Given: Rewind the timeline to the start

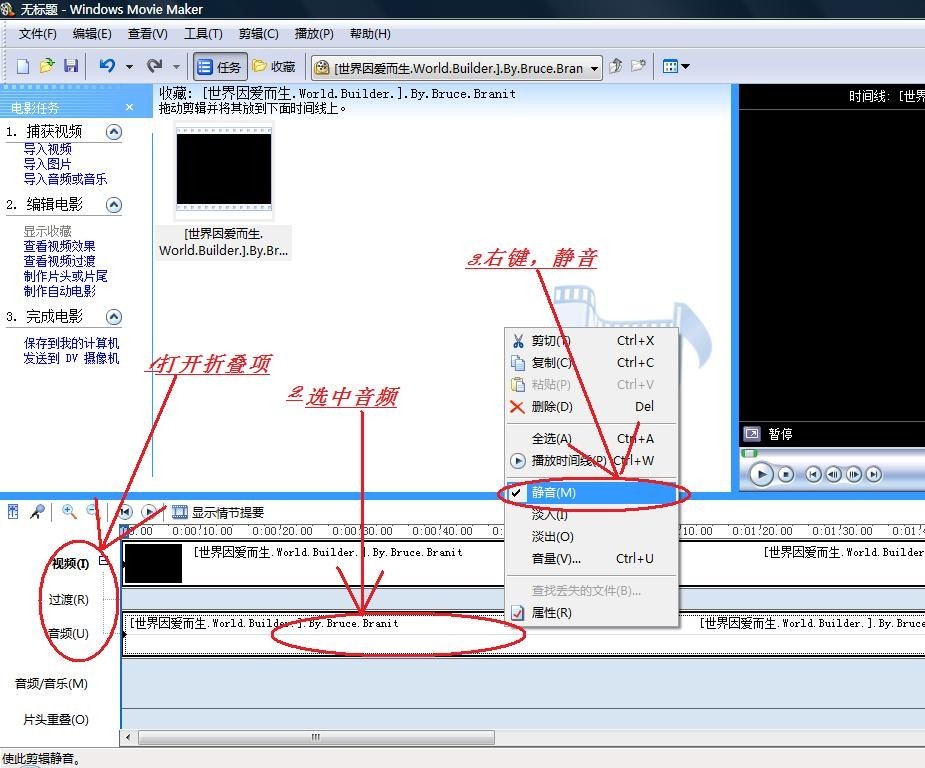Looking at the screenshot, I should (124, 511).
